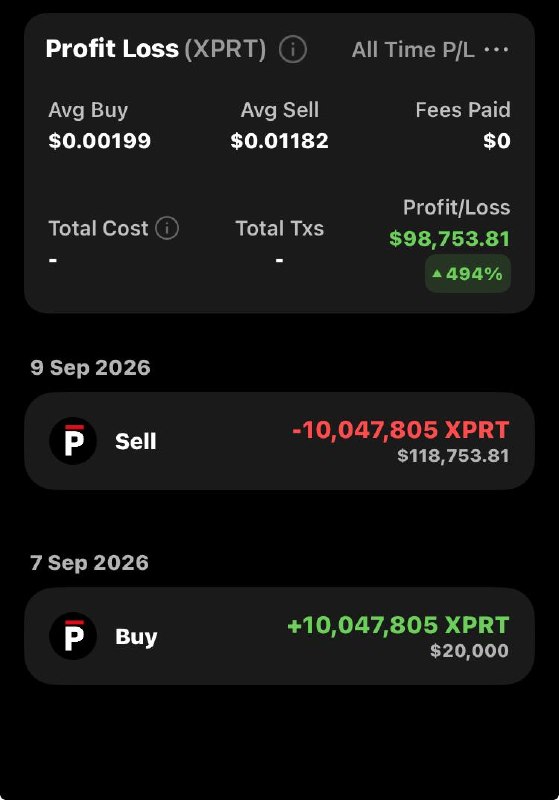Open the All Time P/L selector
Screen dimensions: 559x800
(x=413, y=49)
